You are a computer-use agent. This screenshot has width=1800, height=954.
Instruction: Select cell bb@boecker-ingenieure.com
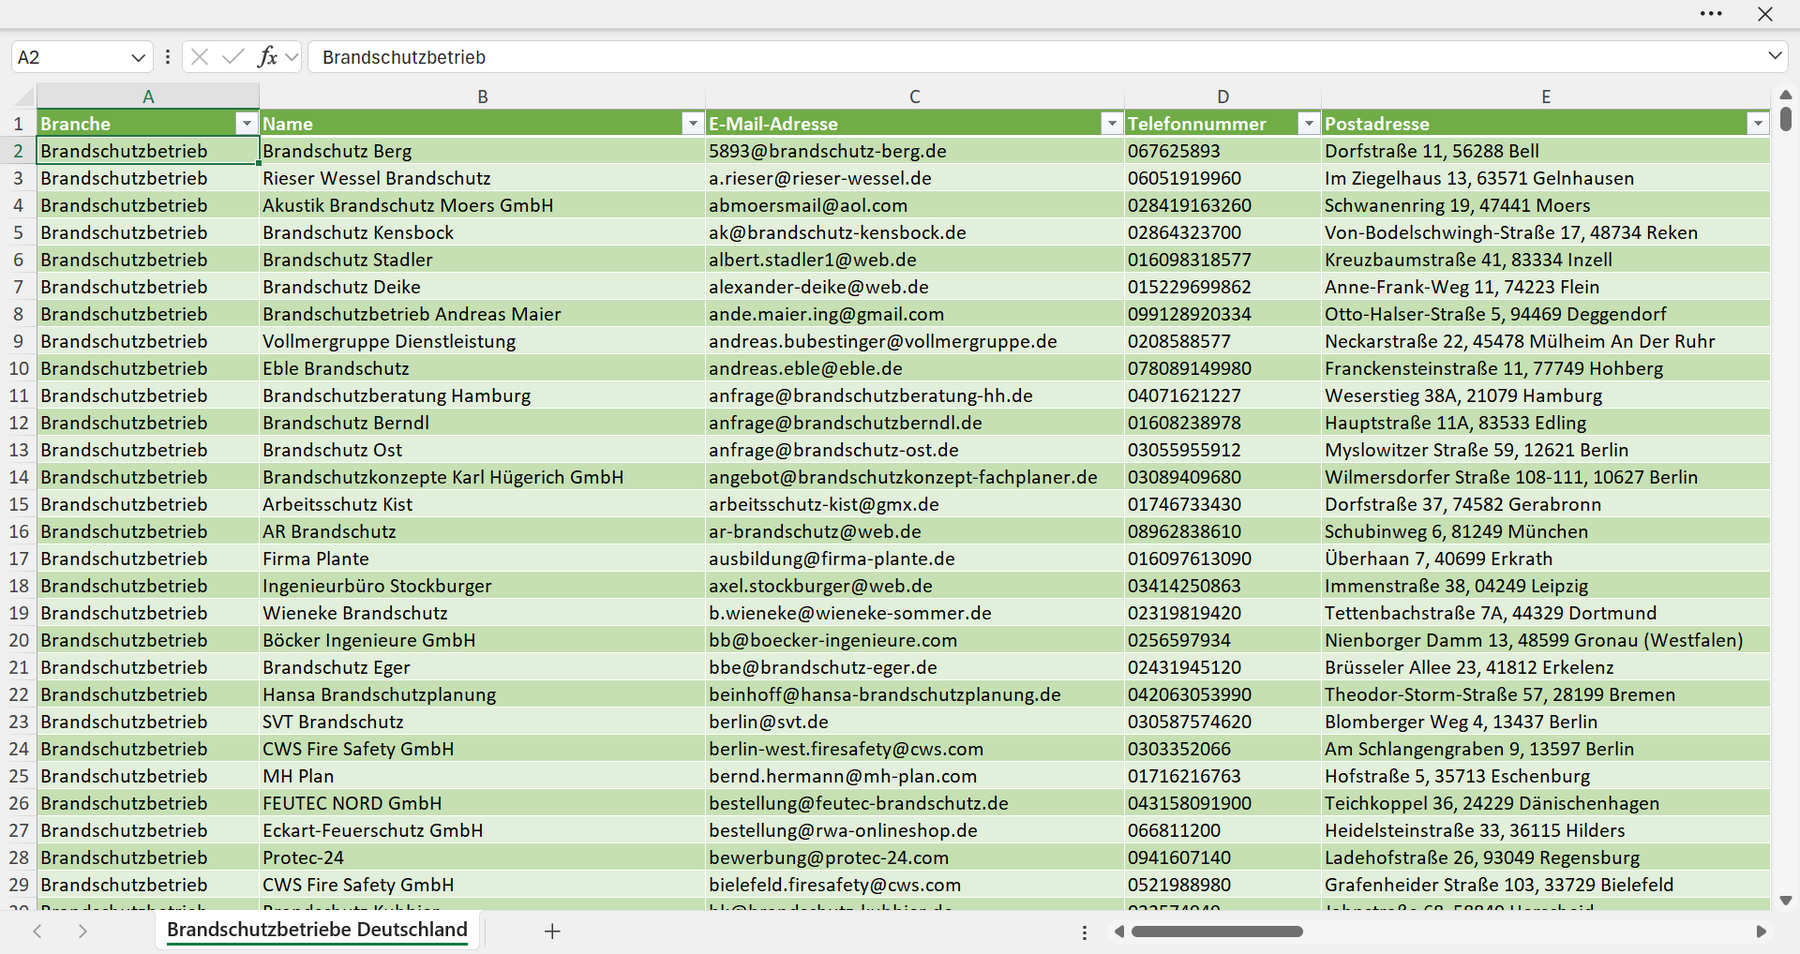pyautogui.click(x=914, y=640)
